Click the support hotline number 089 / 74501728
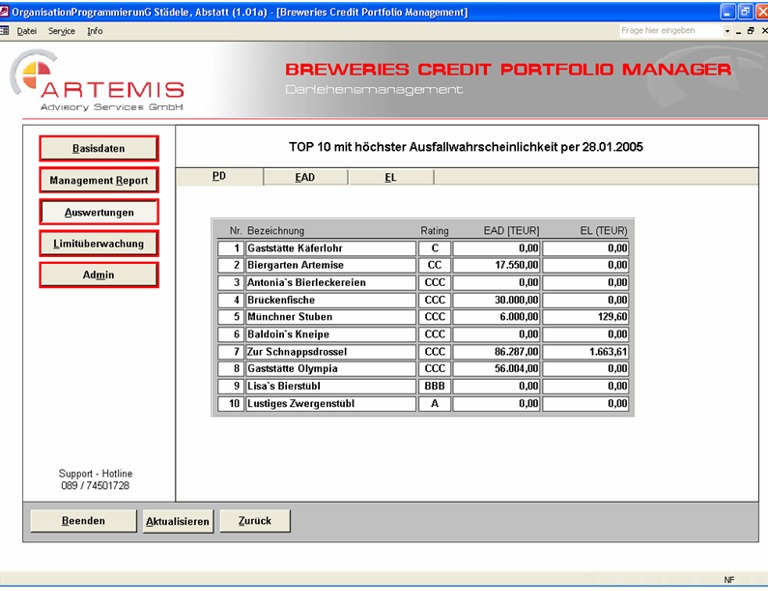 [x=96, y=485]
